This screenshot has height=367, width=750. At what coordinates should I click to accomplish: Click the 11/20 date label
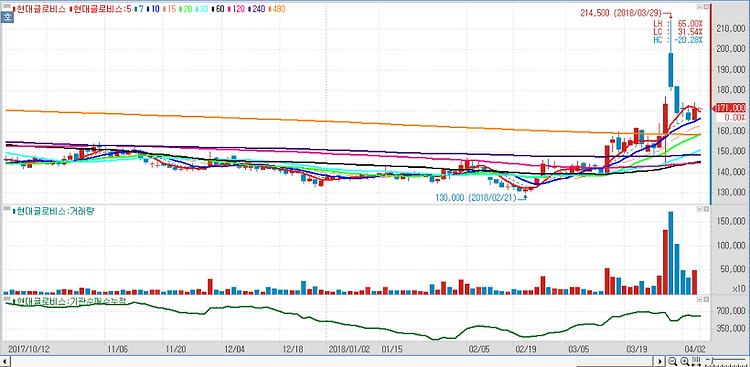click(x=176, y=349)
